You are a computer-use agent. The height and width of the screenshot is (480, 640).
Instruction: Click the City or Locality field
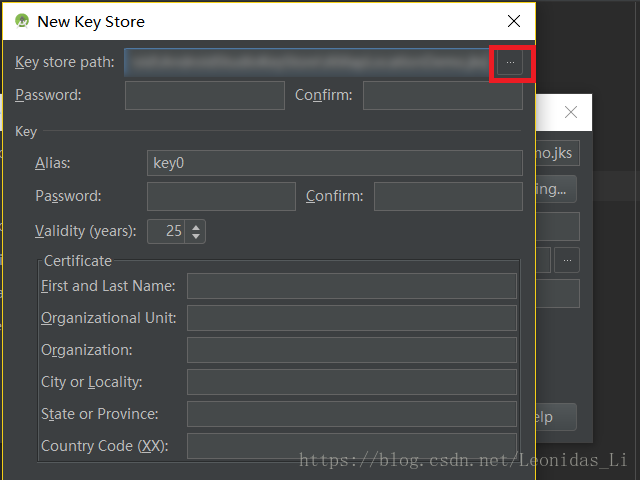[x=352, y=382]
